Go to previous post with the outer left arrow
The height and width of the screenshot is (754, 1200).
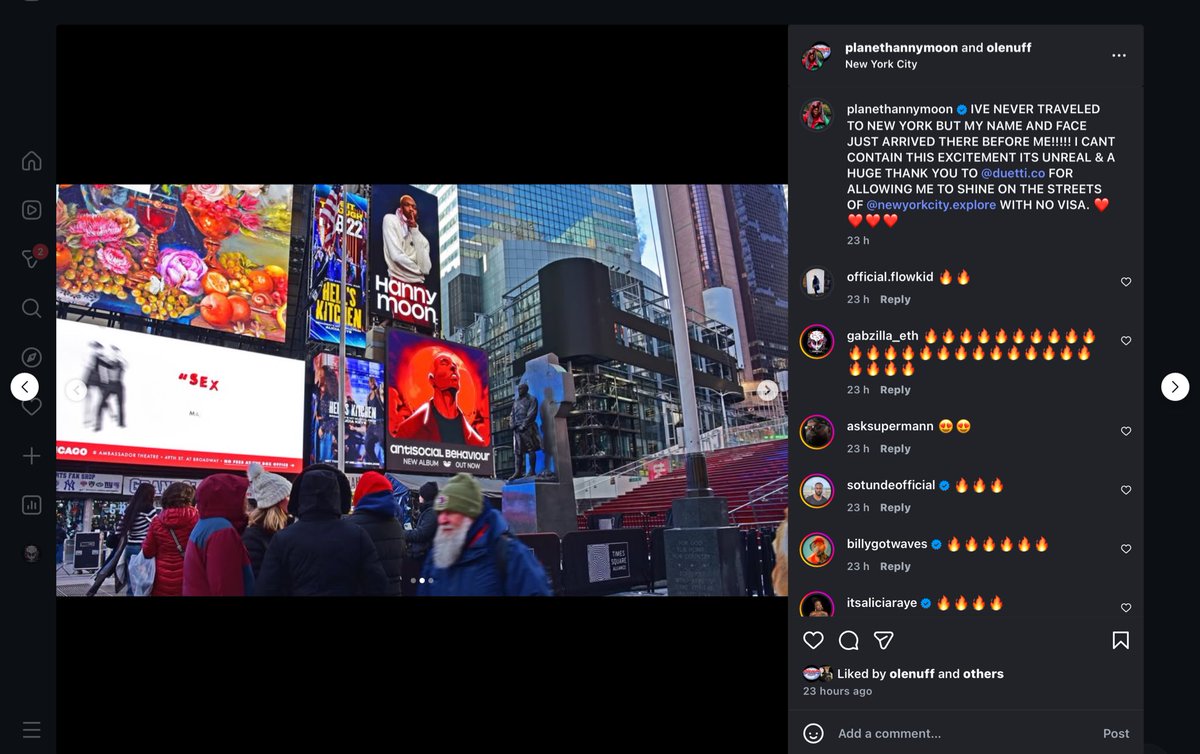[x=25, y=387]
